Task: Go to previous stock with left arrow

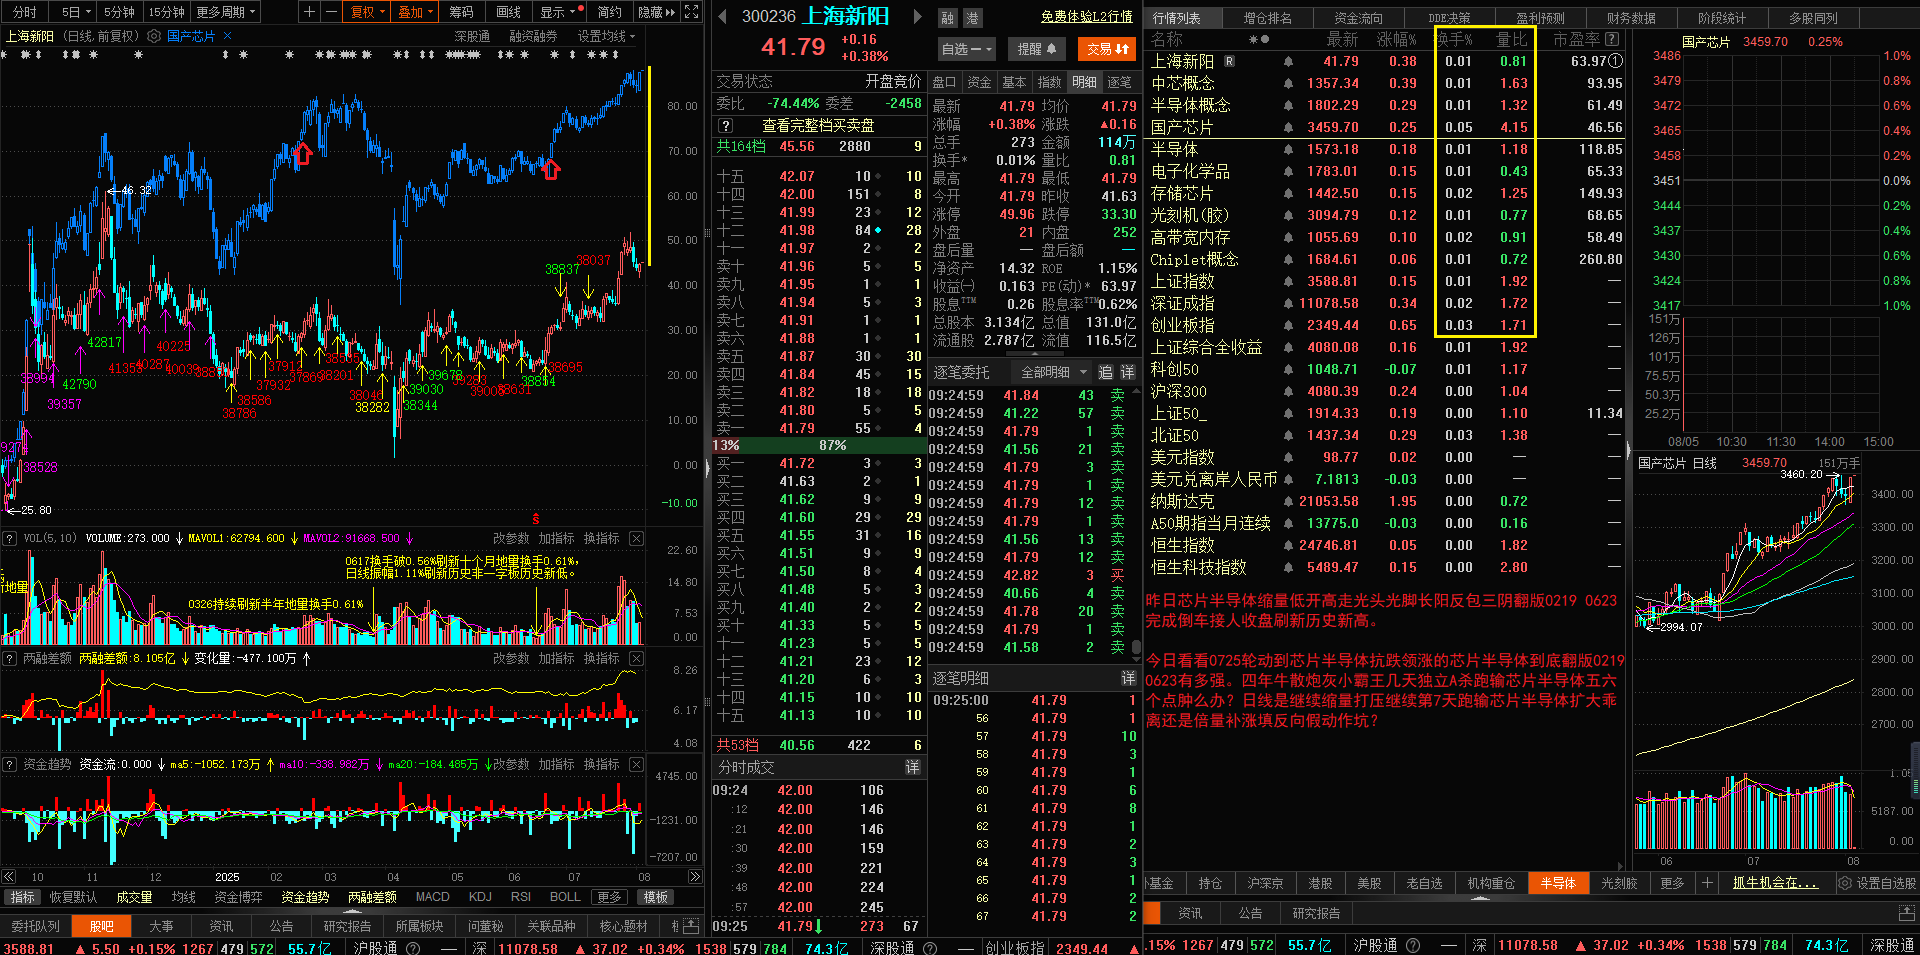Action: point(723,17)
